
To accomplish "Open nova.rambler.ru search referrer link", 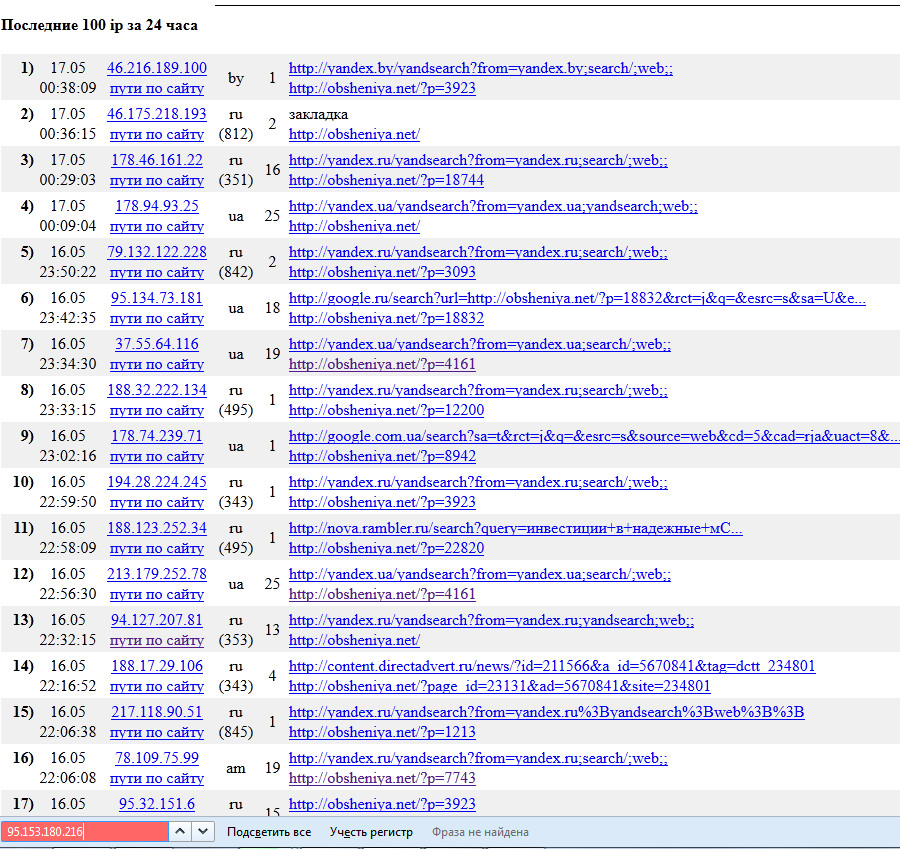I will (515, 528).
